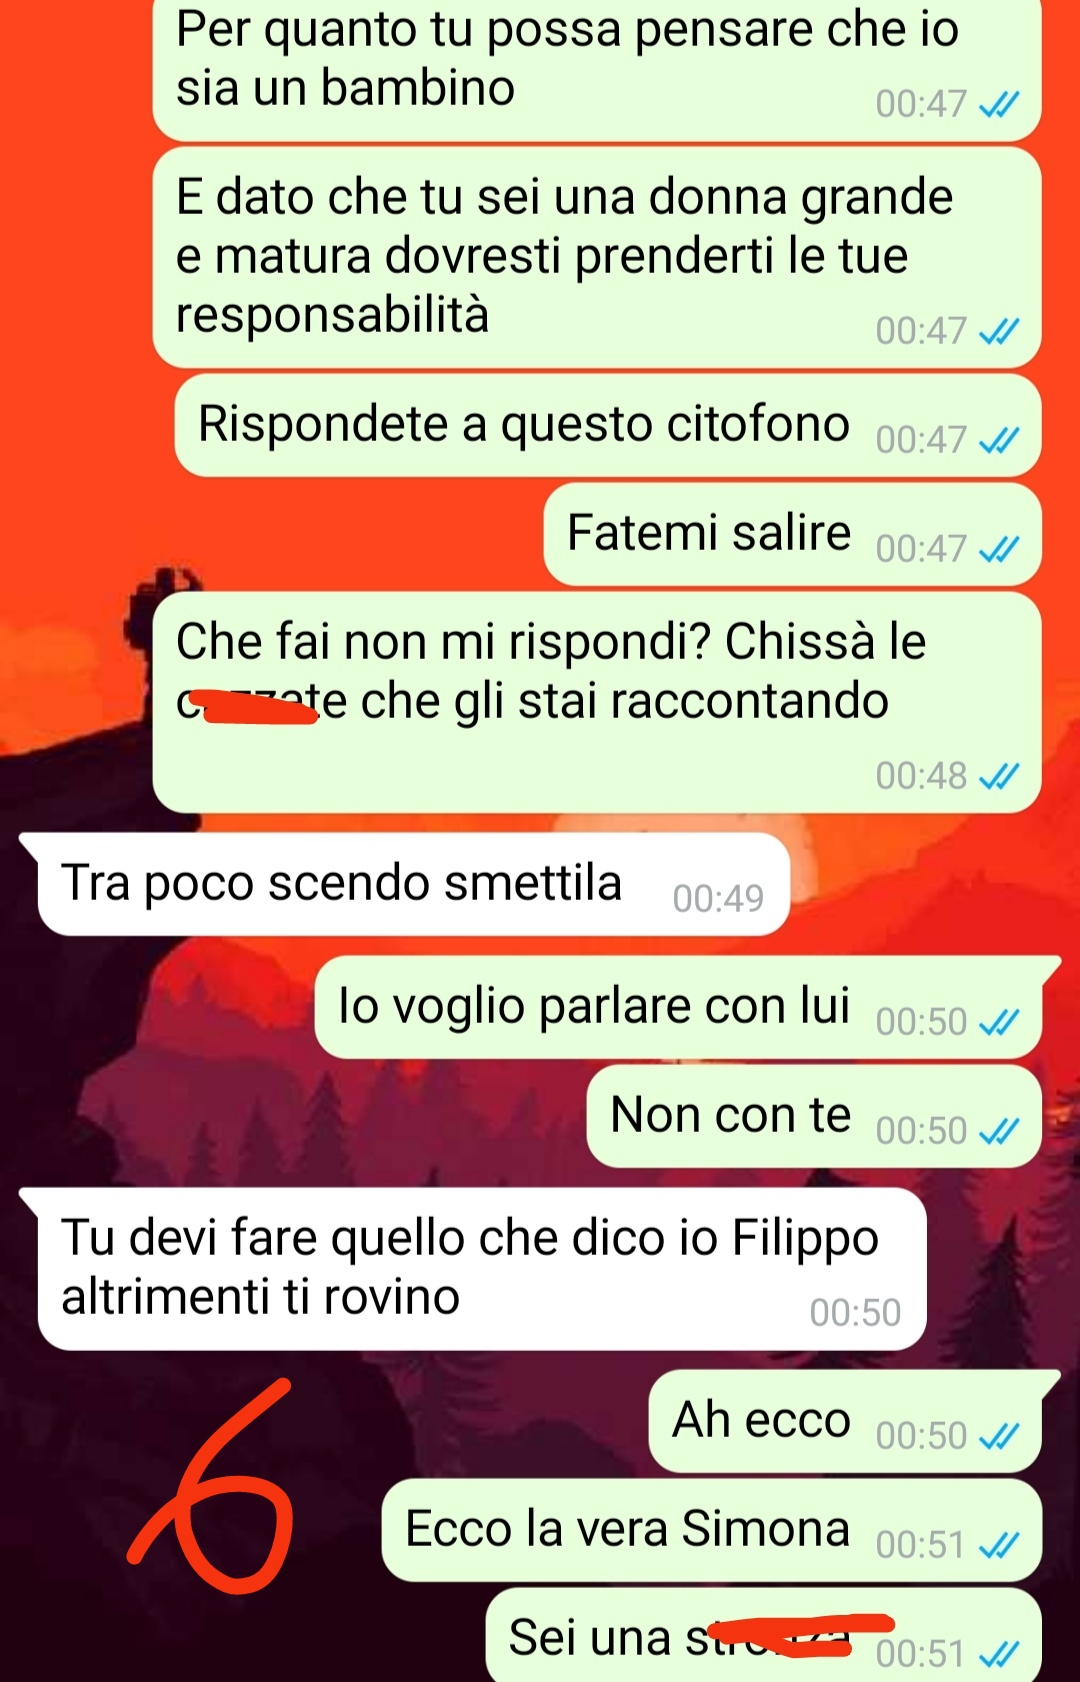Tap the 'Fatemi salire' message bubble
Image resolution: width=1080 pixels, height=1682 pixels.
[x=793, y=534]
